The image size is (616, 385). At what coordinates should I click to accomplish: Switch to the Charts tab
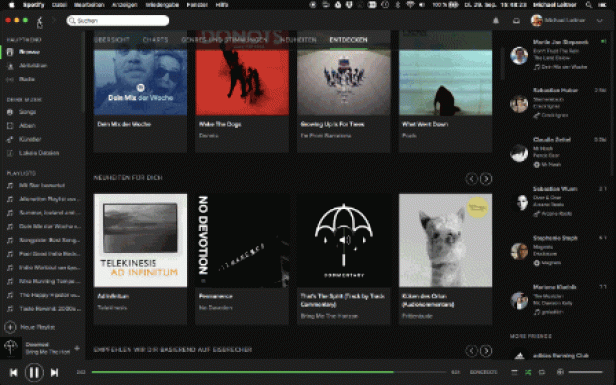(x=156, y=40)
